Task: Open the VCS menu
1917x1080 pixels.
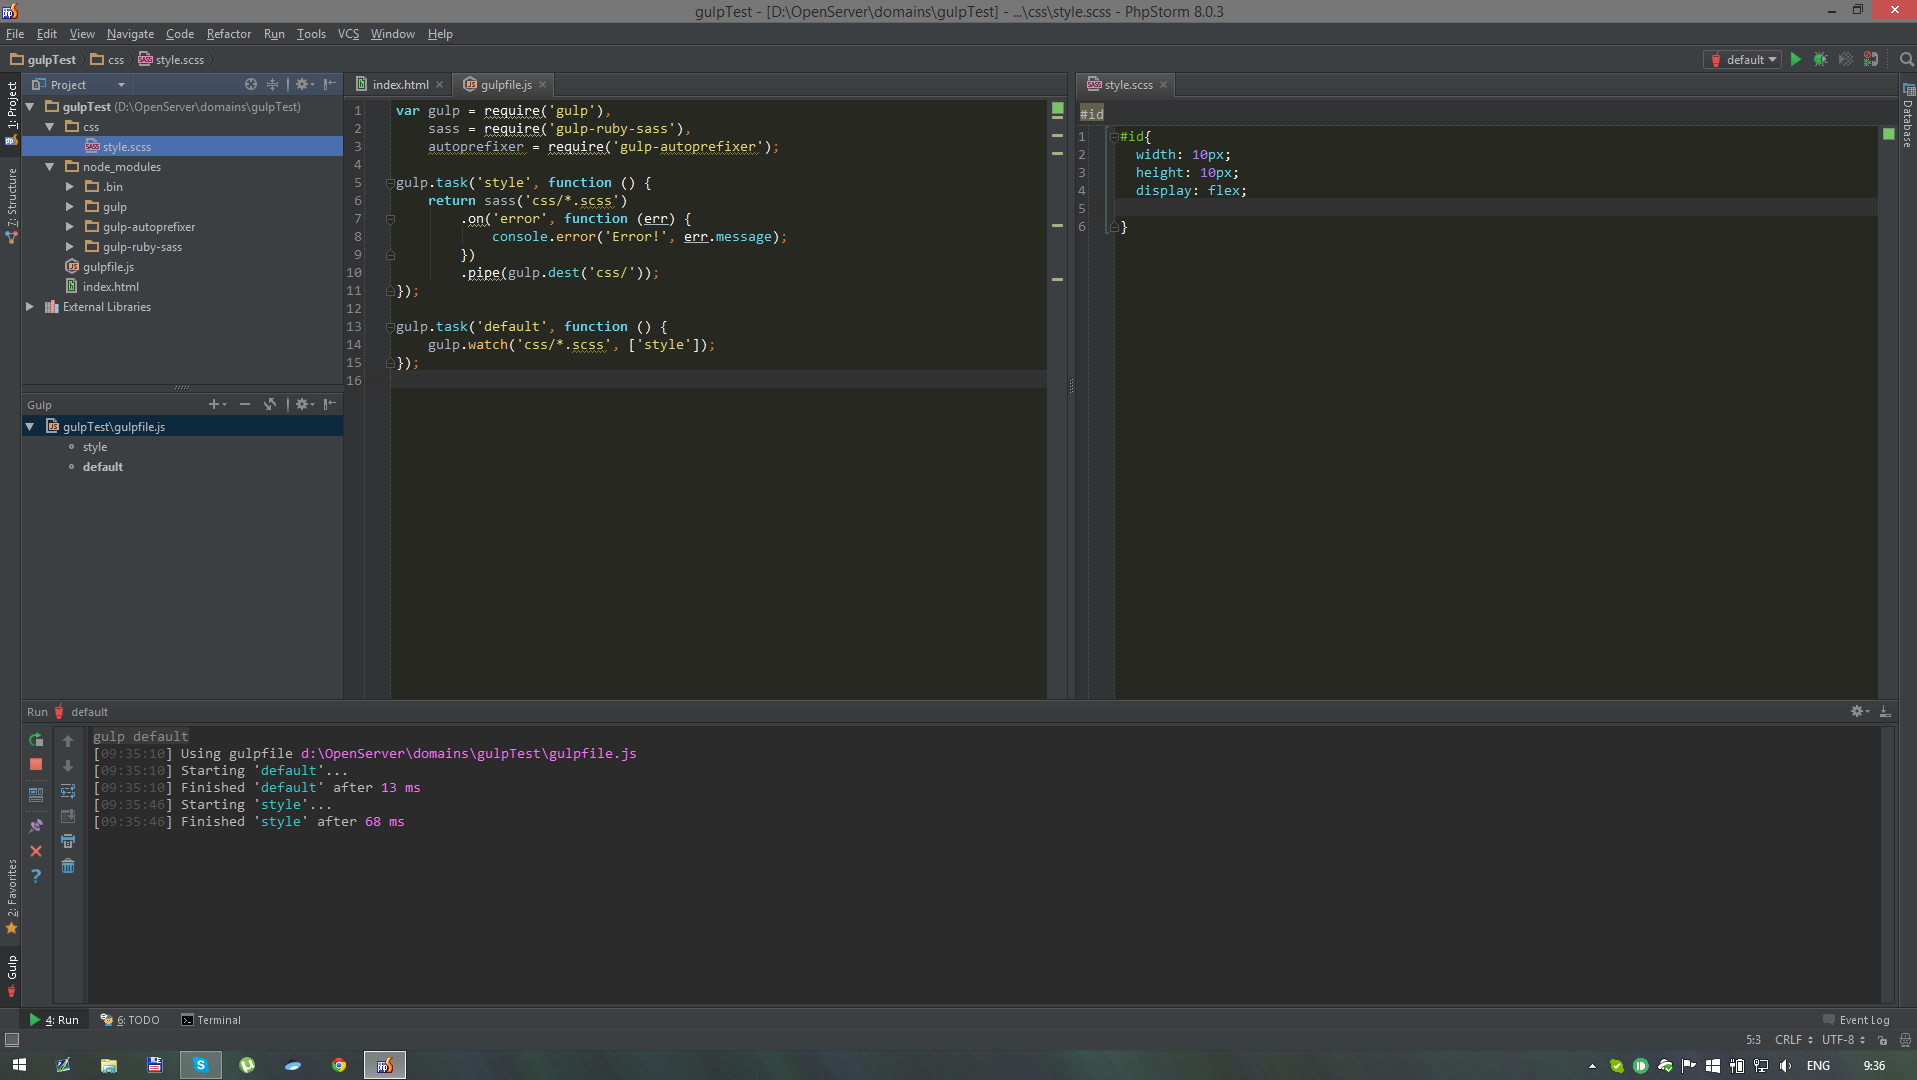Action: 348,34
